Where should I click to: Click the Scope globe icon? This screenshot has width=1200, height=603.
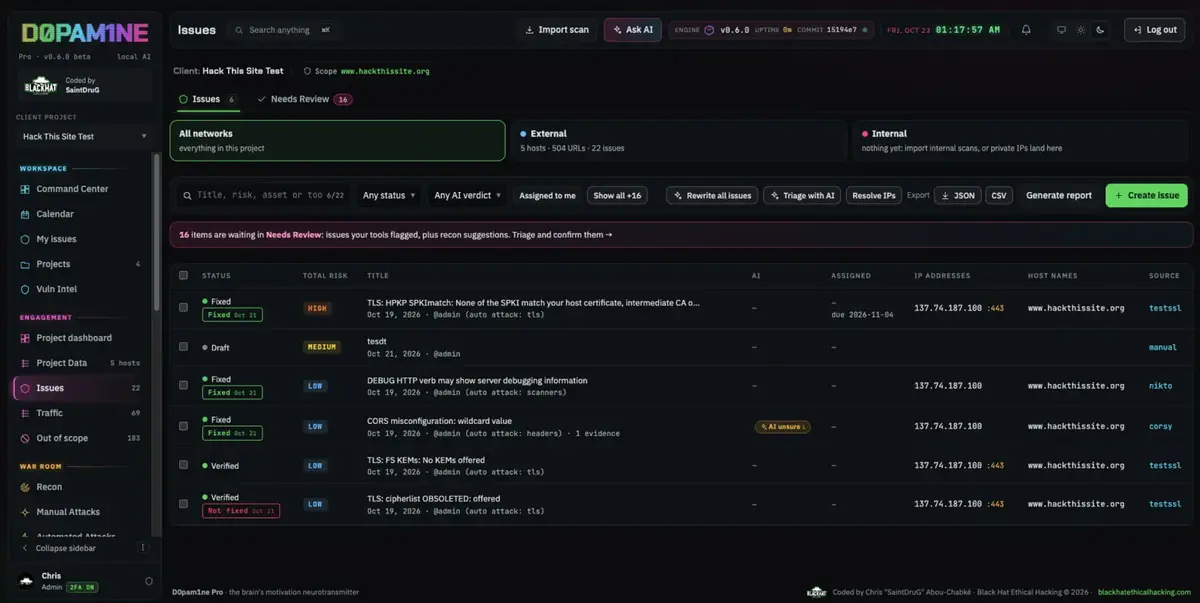[x=307, y=71]
